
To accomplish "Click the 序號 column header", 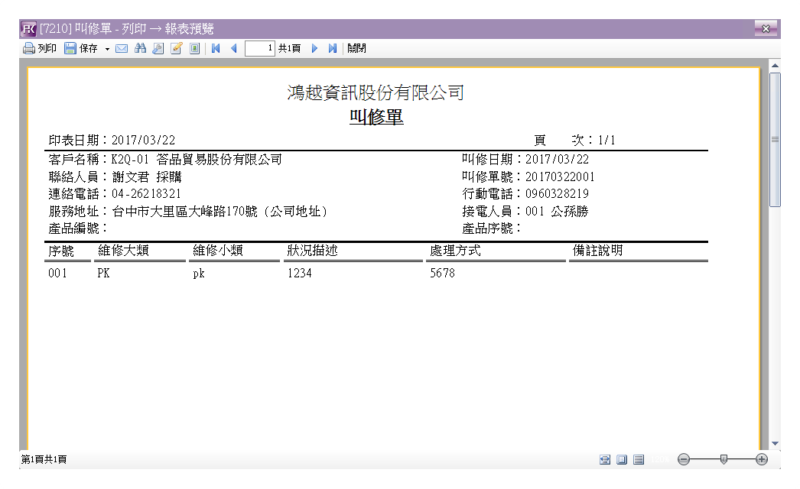I will click(61, 251).
